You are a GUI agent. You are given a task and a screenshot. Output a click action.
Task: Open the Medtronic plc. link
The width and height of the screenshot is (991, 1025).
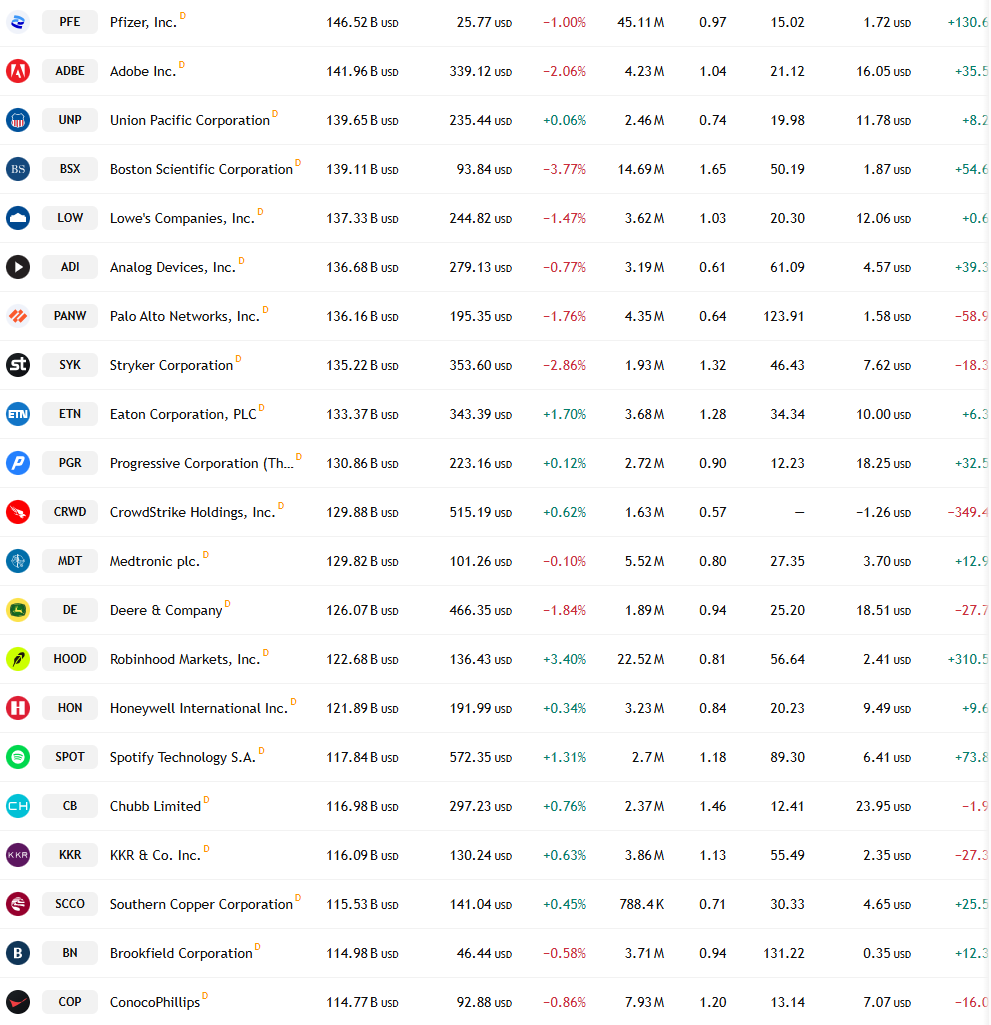155,562
